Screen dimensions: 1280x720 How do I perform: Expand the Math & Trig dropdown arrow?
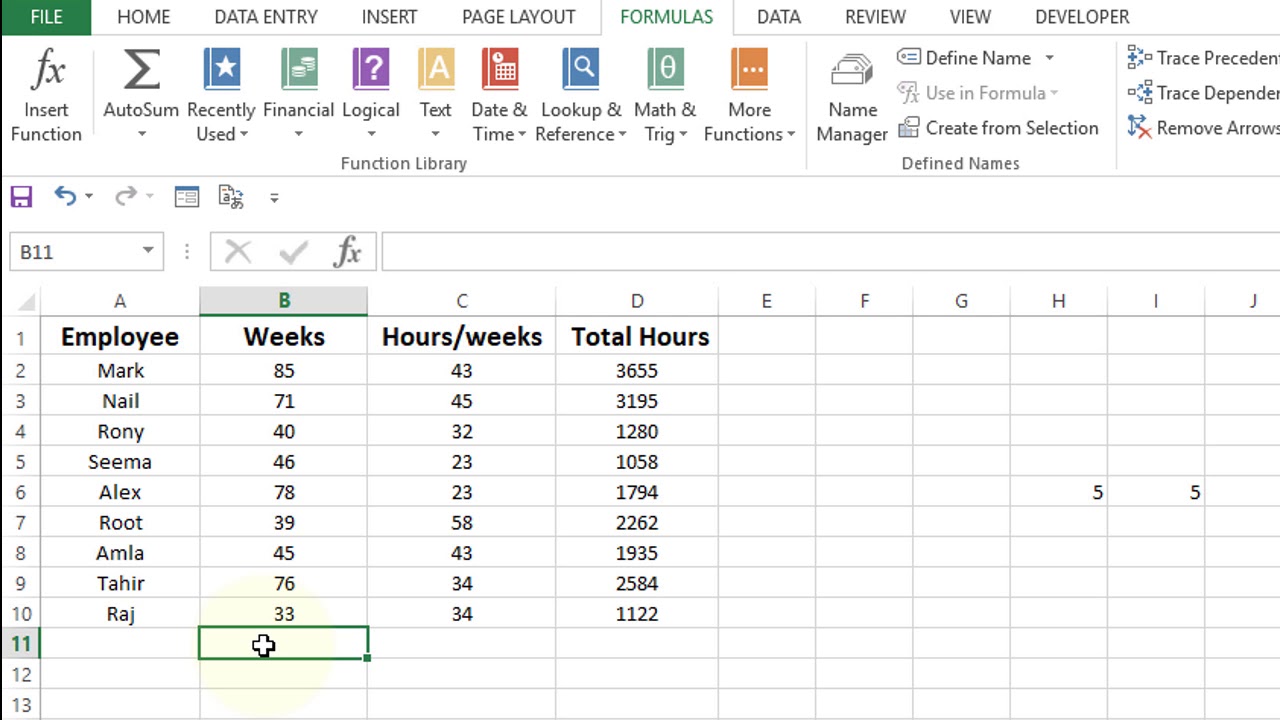(683, 134)
